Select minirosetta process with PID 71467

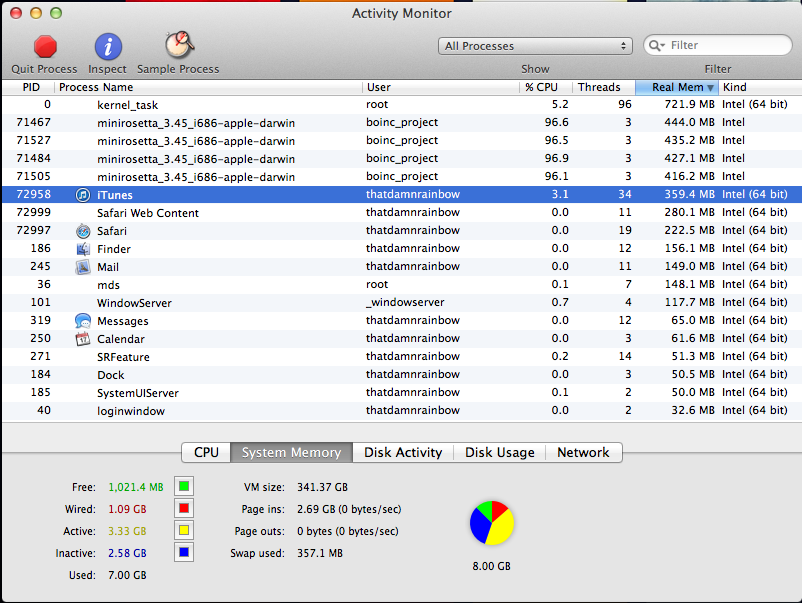pyautogui.click(x=402, y=123)
